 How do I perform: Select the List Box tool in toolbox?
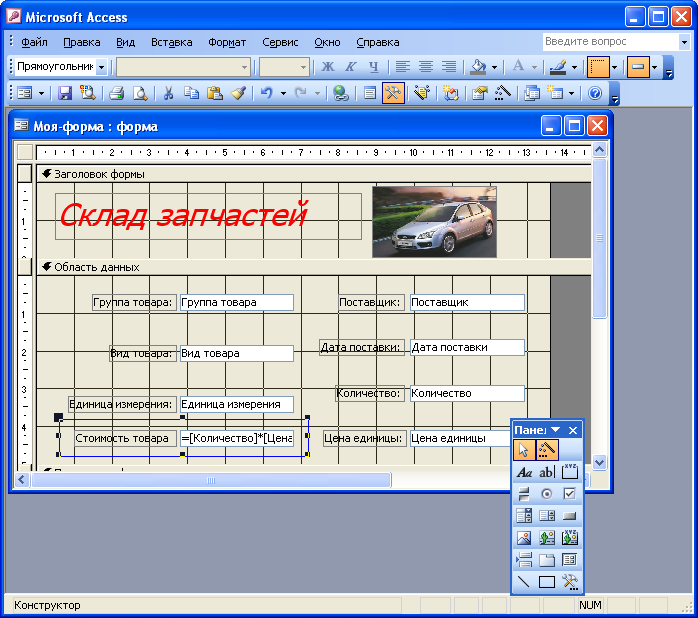point(547,516)
